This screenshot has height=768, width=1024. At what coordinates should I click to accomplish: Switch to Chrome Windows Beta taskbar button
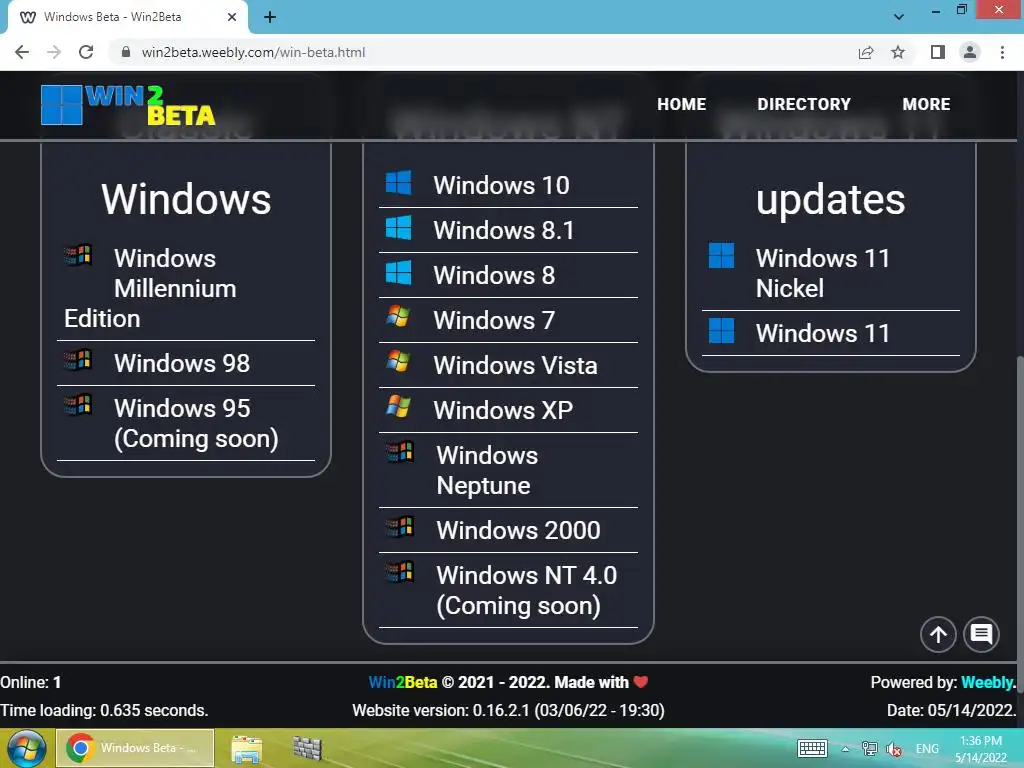click(135, 748)
